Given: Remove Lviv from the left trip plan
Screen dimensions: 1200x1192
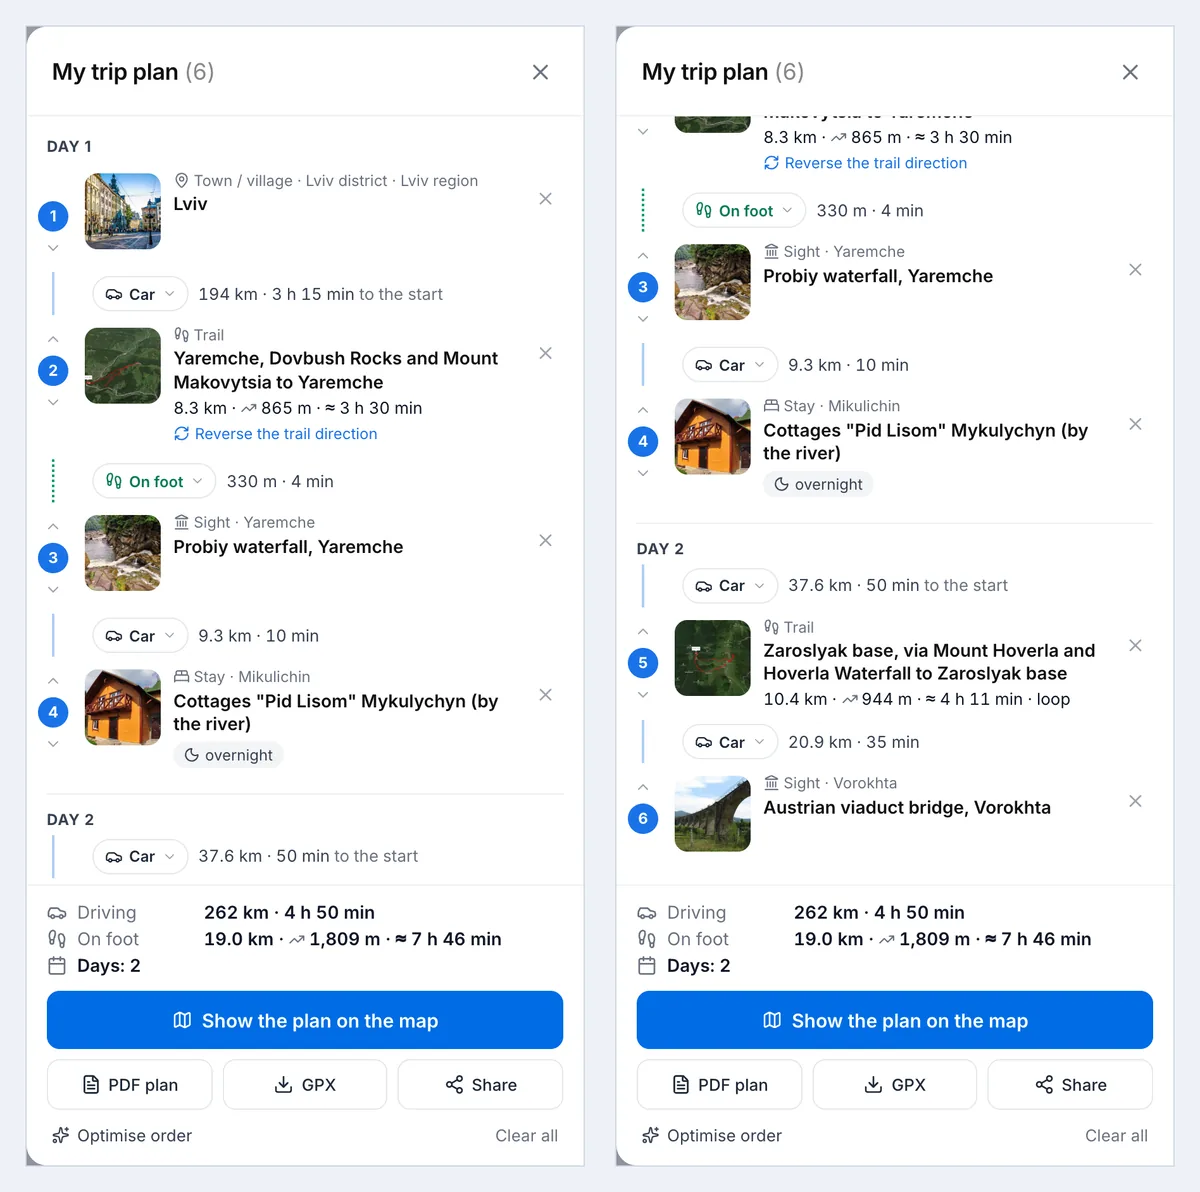Looking at the screenshot, I should (x=545, y=199).
